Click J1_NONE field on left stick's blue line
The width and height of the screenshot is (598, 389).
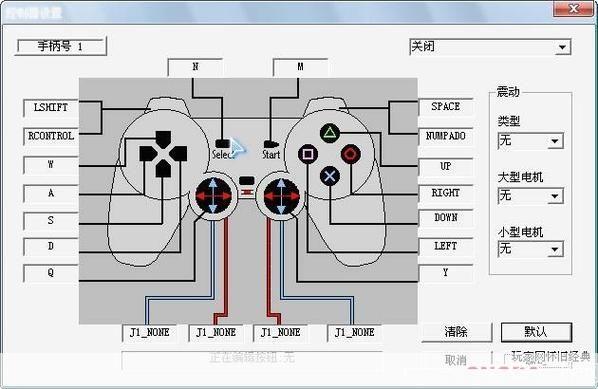pyautogui.click(x=150, y=333)
